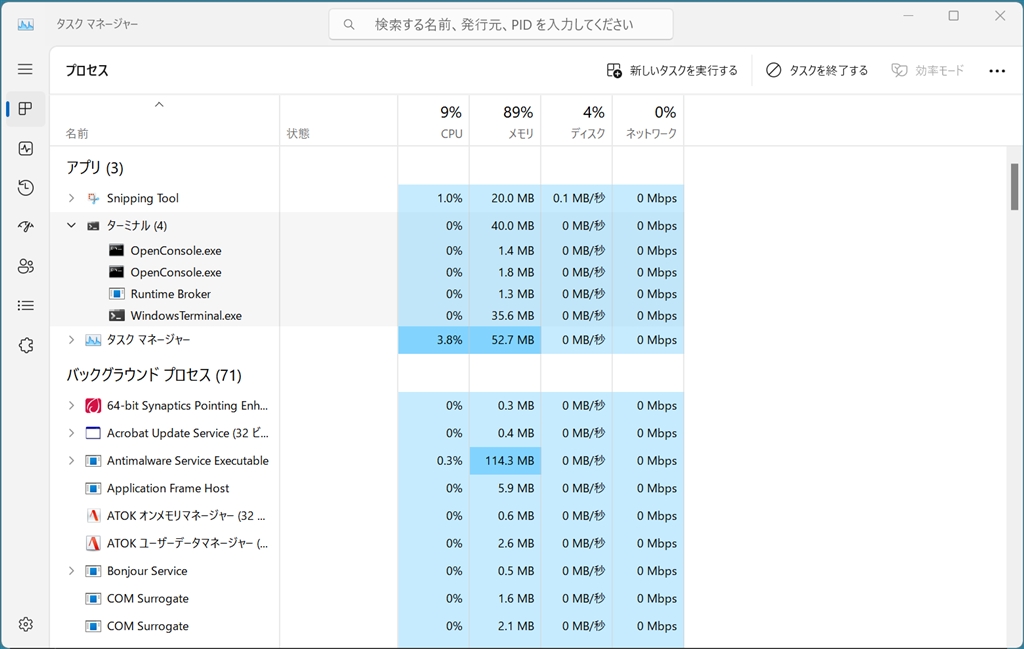Sort by the ディスク column header
The width and height of the screenshot is (1024, 649).
coord(577,121)
